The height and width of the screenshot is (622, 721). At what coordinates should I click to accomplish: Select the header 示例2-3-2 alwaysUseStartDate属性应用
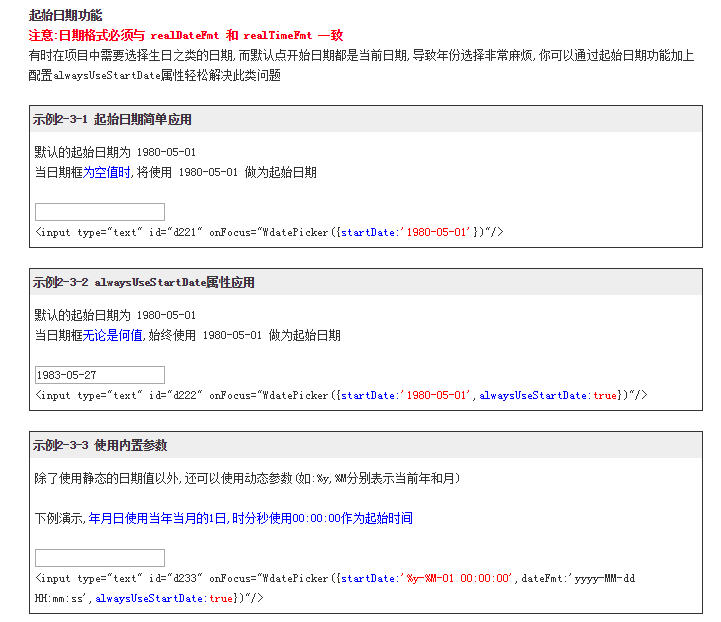pyautogui.click(x=143, y=282)
